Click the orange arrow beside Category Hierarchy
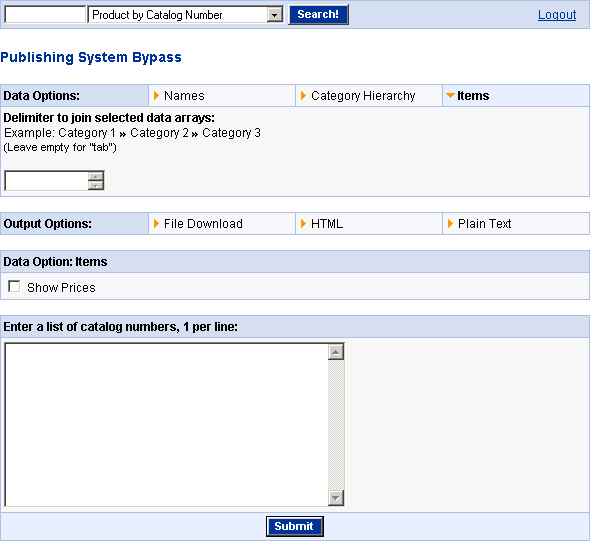 [303, 96]
